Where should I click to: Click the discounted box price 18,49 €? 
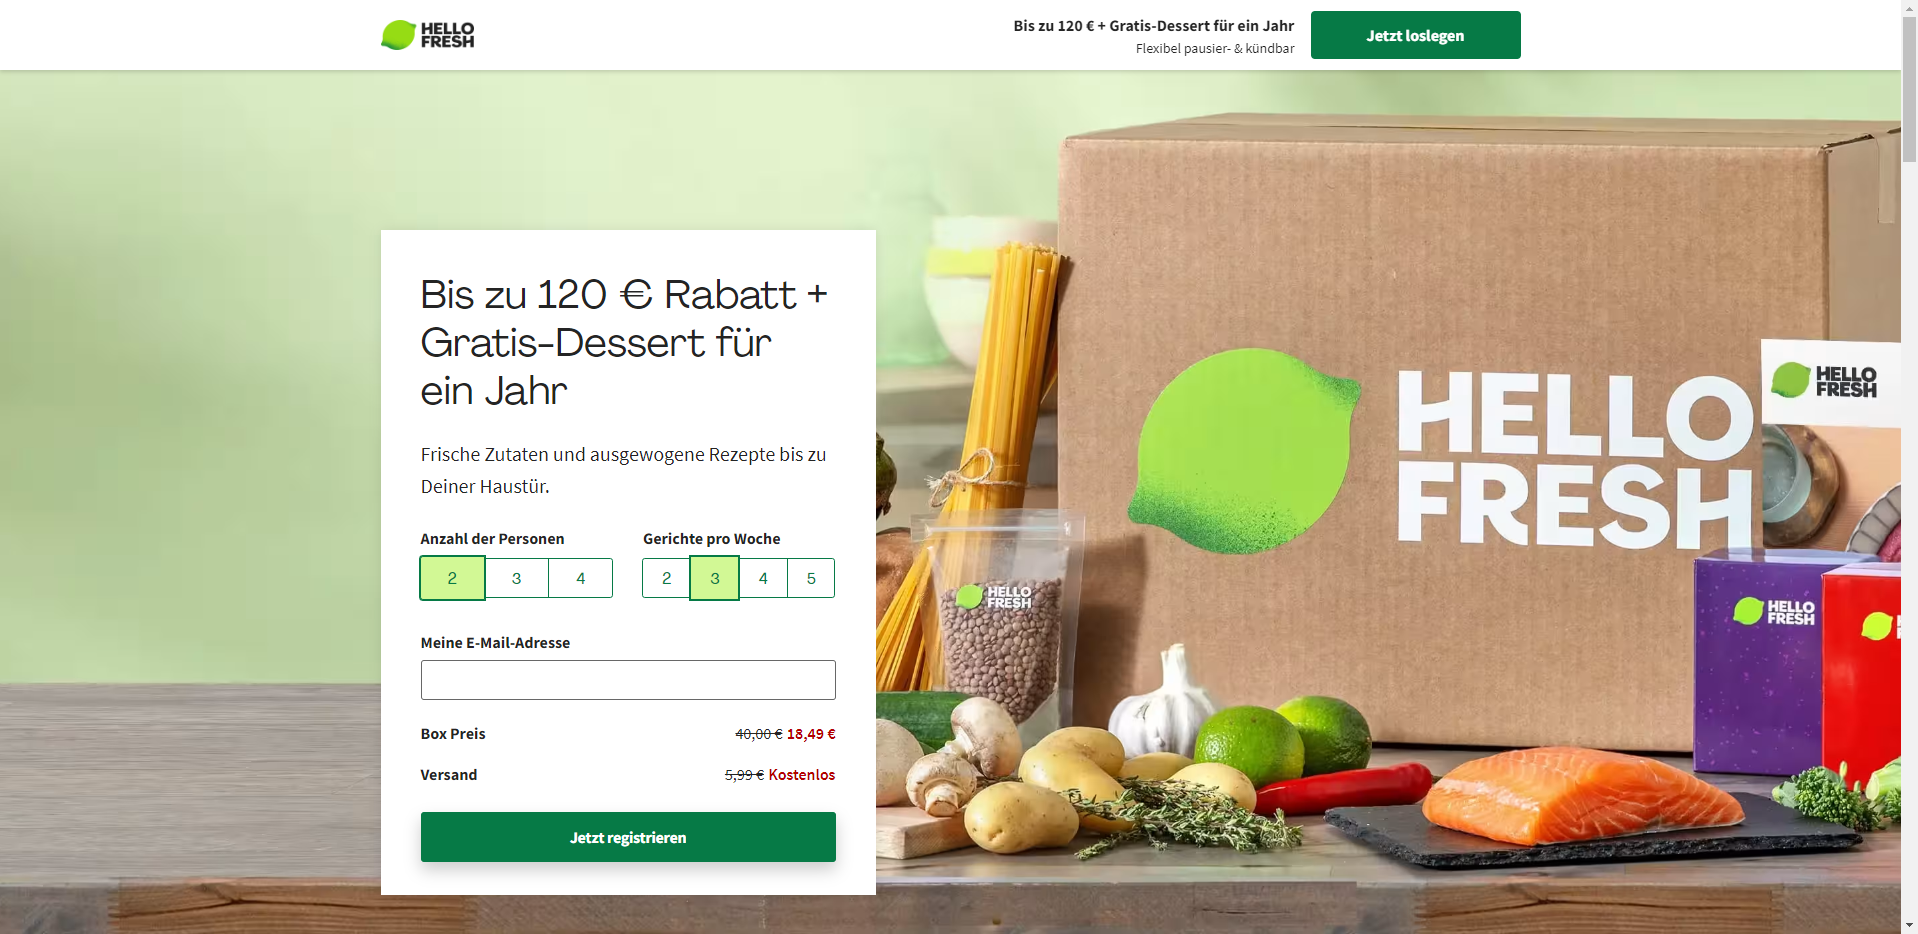click(811, 734)
